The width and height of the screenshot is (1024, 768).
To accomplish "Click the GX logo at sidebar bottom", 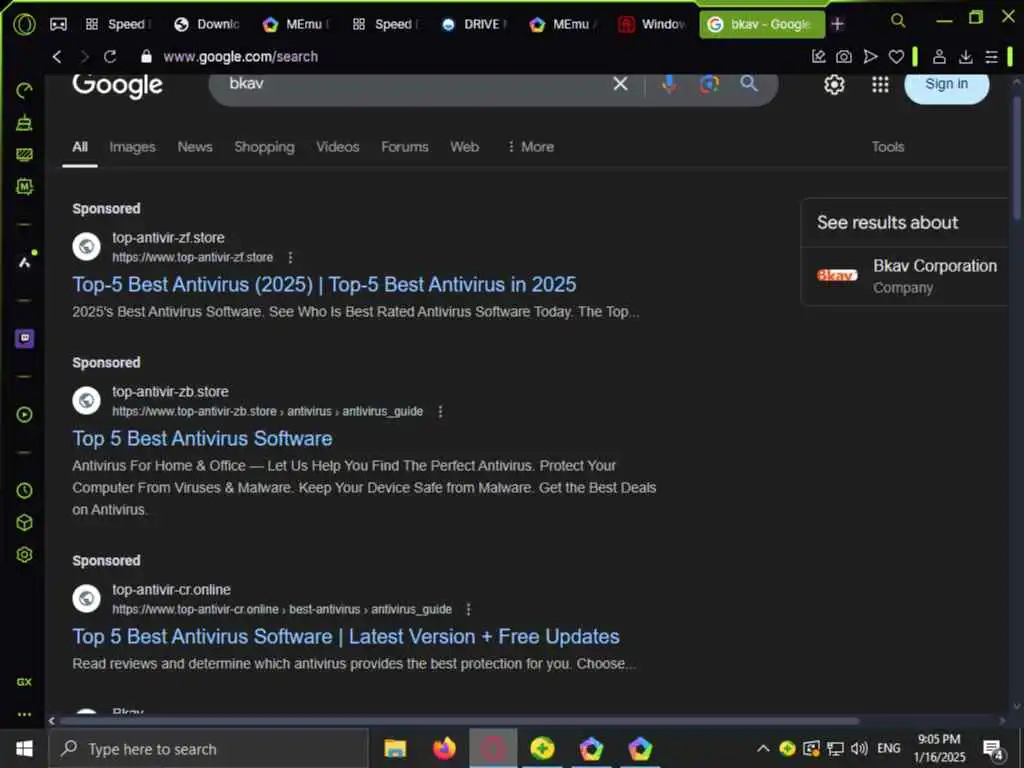I will coord(24,682).
